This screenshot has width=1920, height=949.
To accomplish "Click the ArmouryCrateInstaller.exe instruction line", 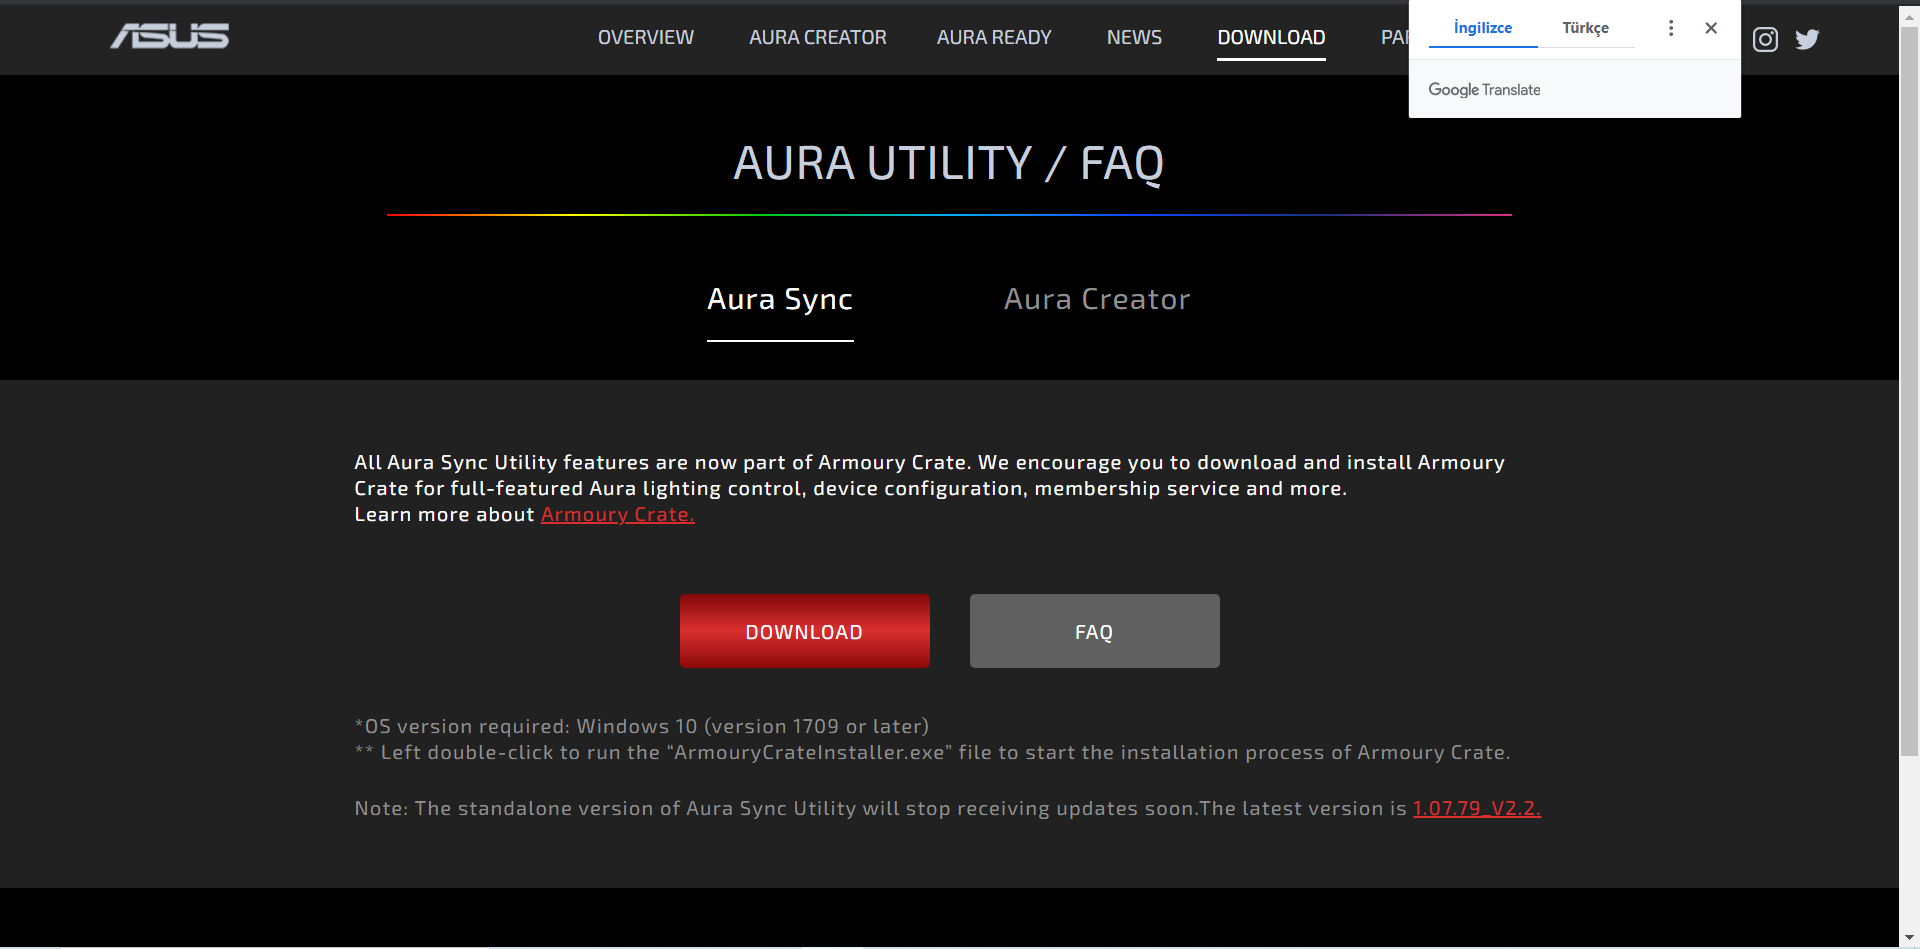I will 932,752.
